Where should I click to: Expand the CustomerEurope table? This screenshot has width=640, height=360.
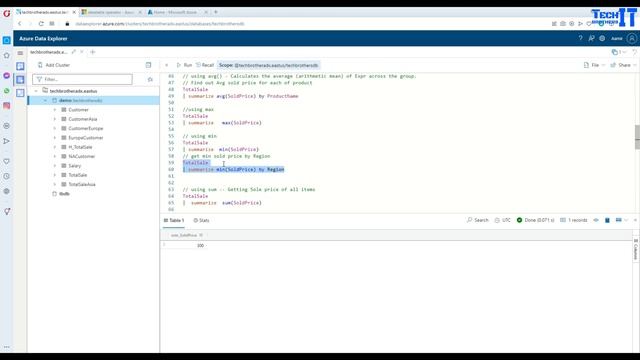55,128
